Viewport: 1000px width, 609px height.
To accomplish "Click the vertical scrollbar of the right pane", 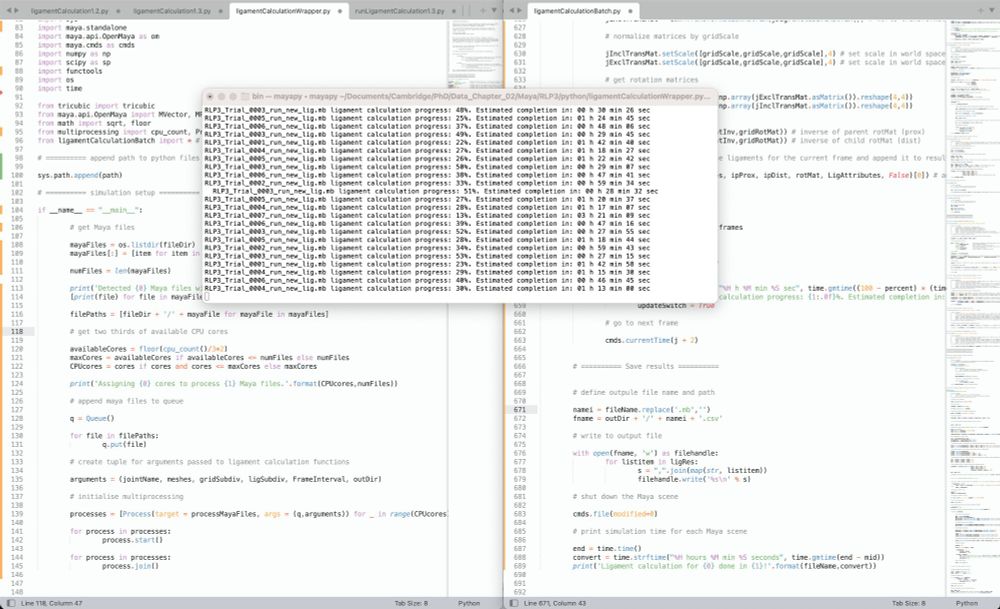I will click(997, 300).
